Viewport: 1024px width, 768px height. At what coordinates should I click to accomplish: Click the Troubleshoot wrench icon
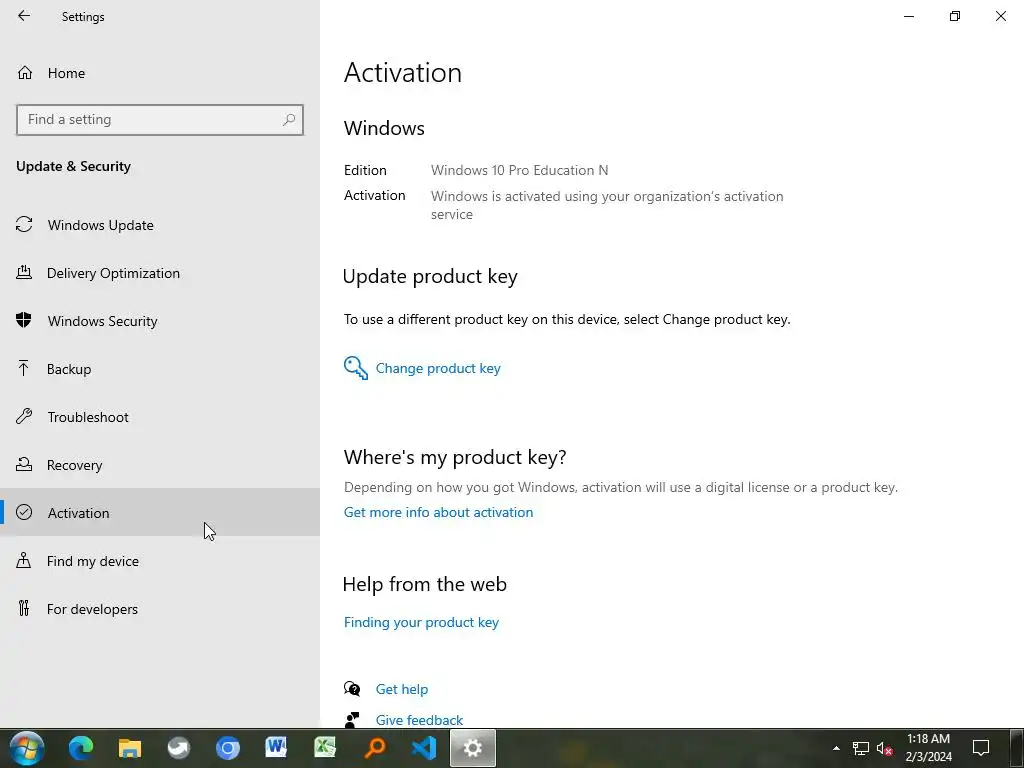[x=24, y=416]
